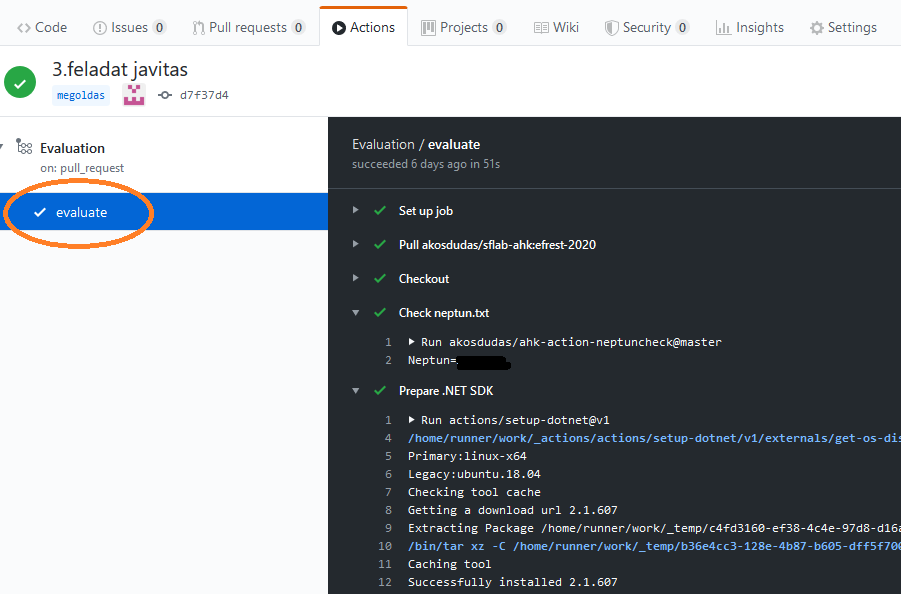Click the workflow gears icon beside Evaluation
Image resolution: width=901 pixels, height=594 pixels.
coord(25,147)
